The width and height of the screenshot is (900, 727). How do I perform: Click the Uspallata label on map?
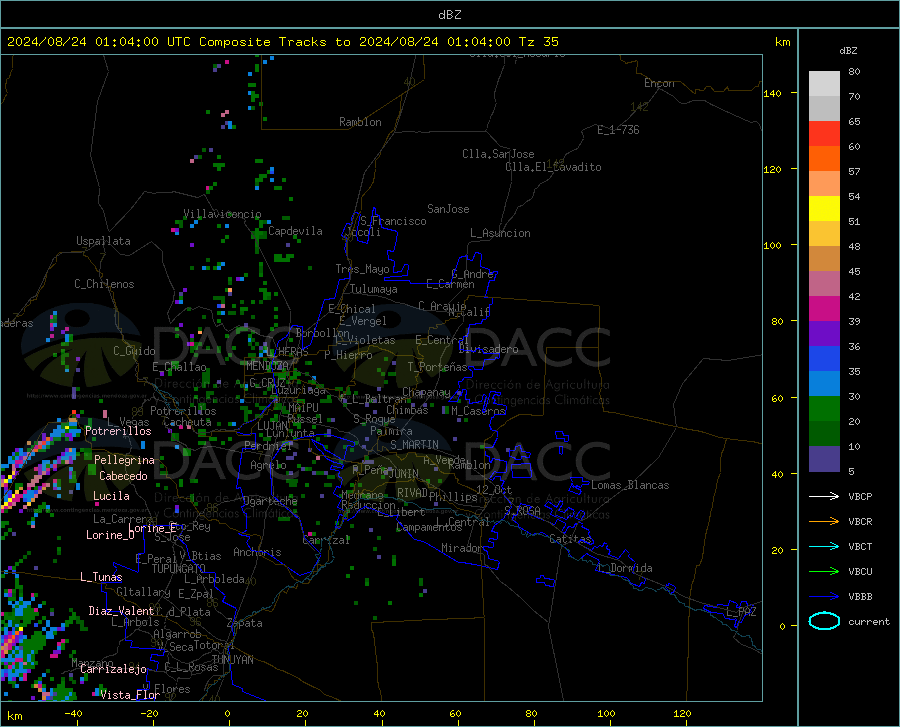tap(103, 241)
